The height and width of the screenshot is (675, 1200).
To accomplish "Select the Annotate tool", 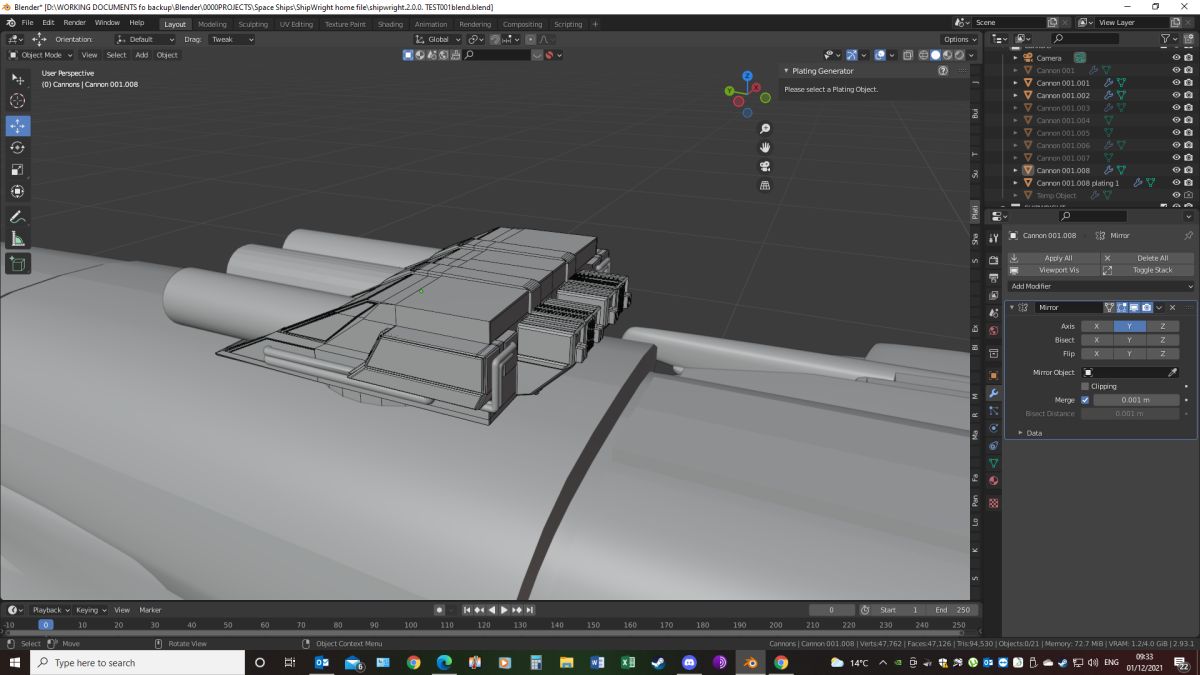I will point(17,217).
